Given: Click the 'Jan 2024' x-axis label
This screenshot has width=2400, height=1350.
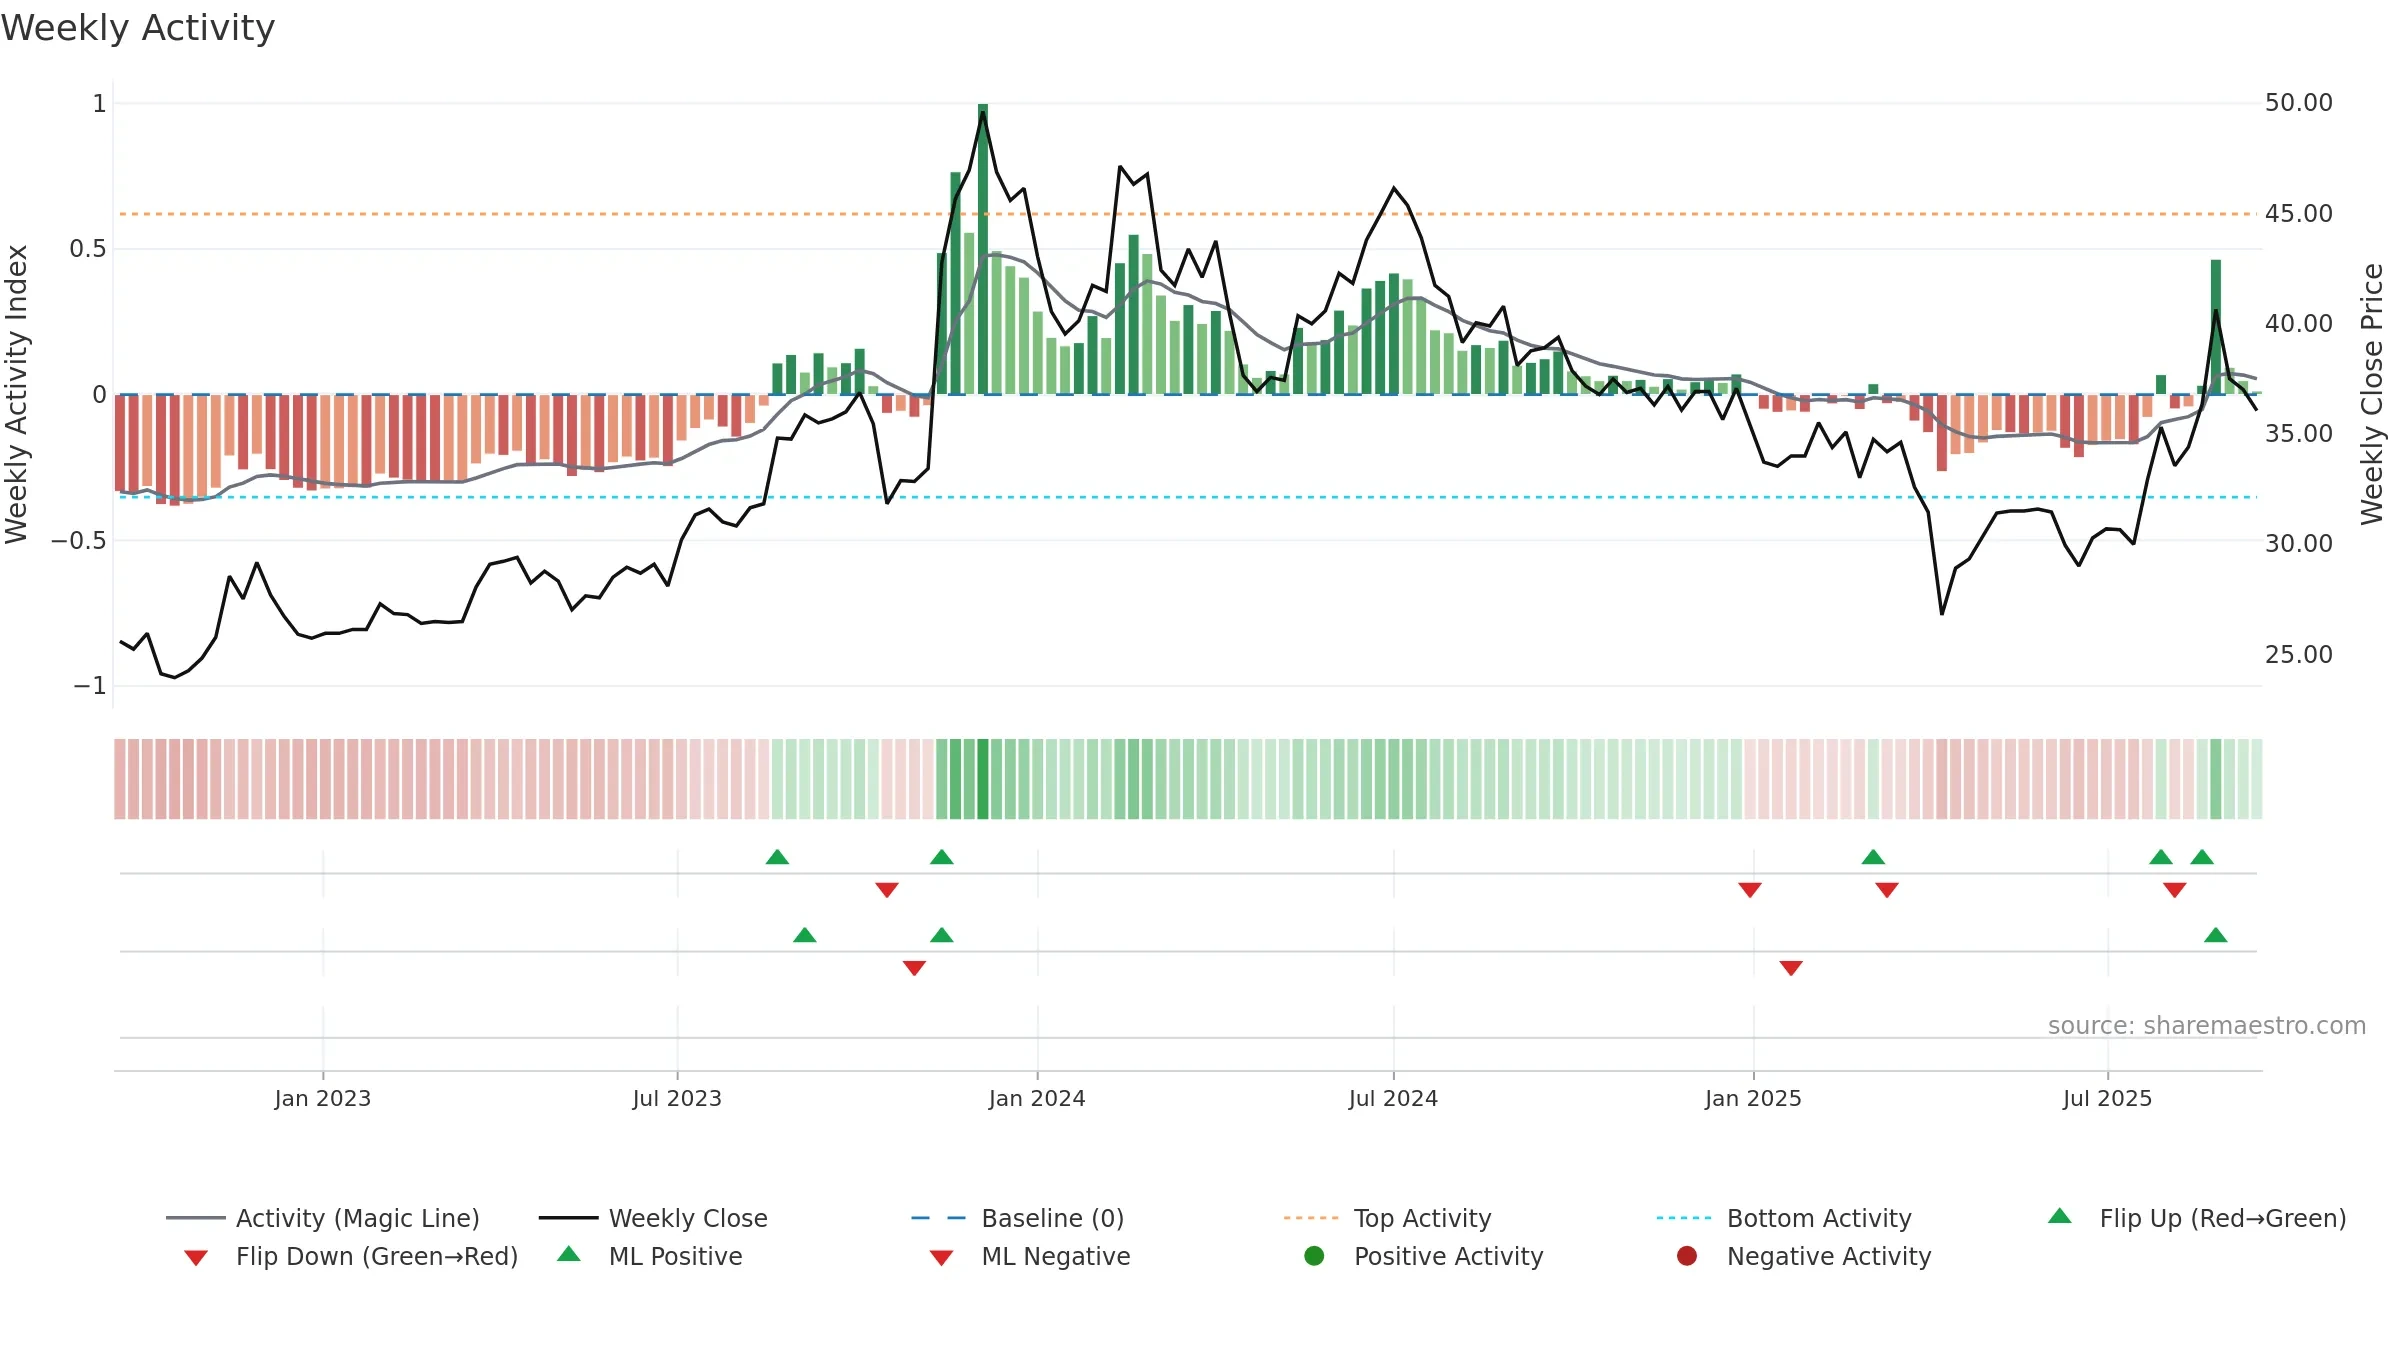Looking at the screenshot, I should (x=1037, y=1098).
